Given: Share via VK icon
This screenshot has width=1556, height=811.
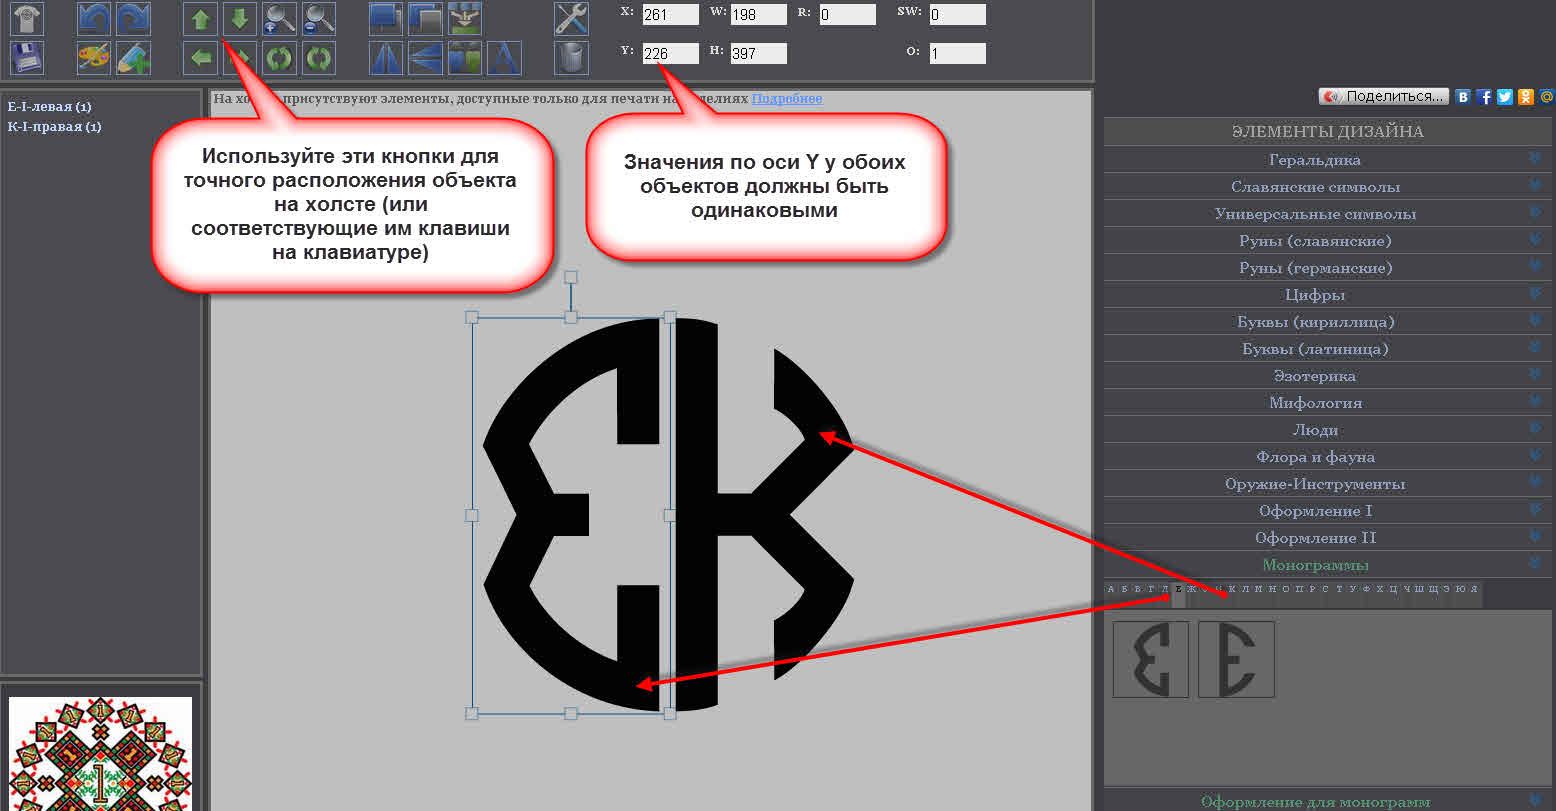Looking at the screenshot, I should [1464, 97].
